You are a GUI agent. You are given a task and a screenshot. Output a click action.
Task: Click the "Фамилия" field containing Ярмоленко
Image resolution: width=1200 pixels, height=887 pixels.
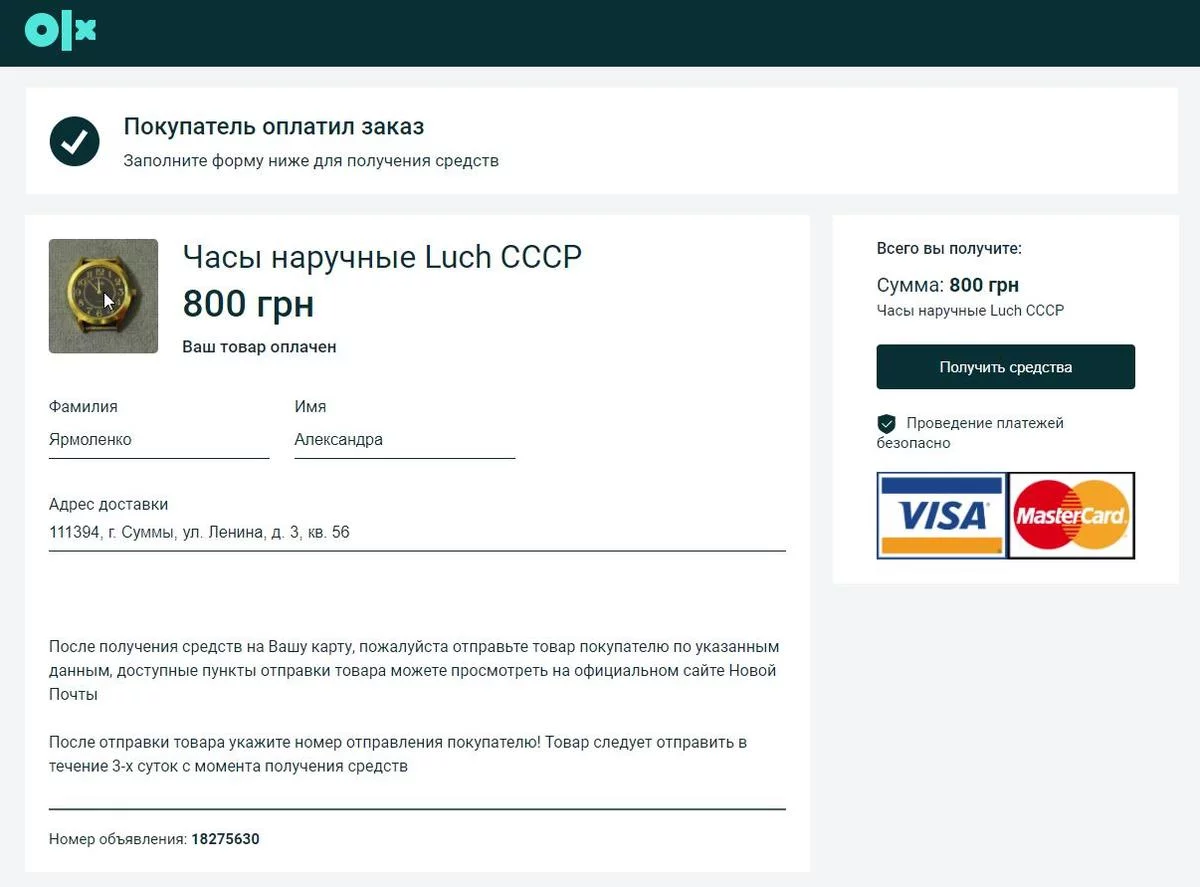pyautogui.click(x=158, y=440)
